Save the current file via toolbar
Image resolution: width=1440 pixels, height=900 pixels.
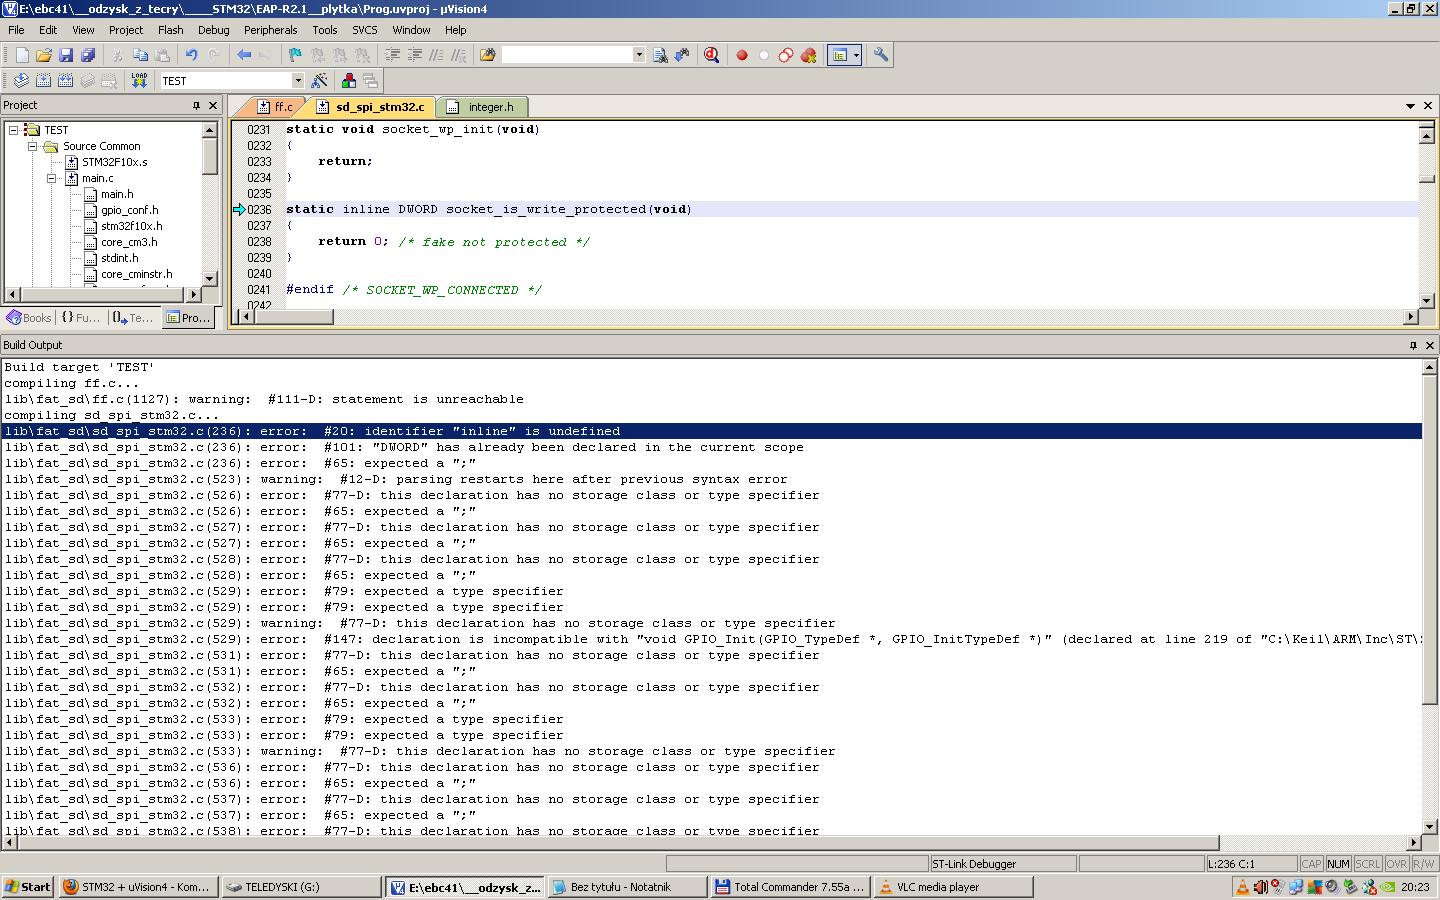[x=66, y=55]
